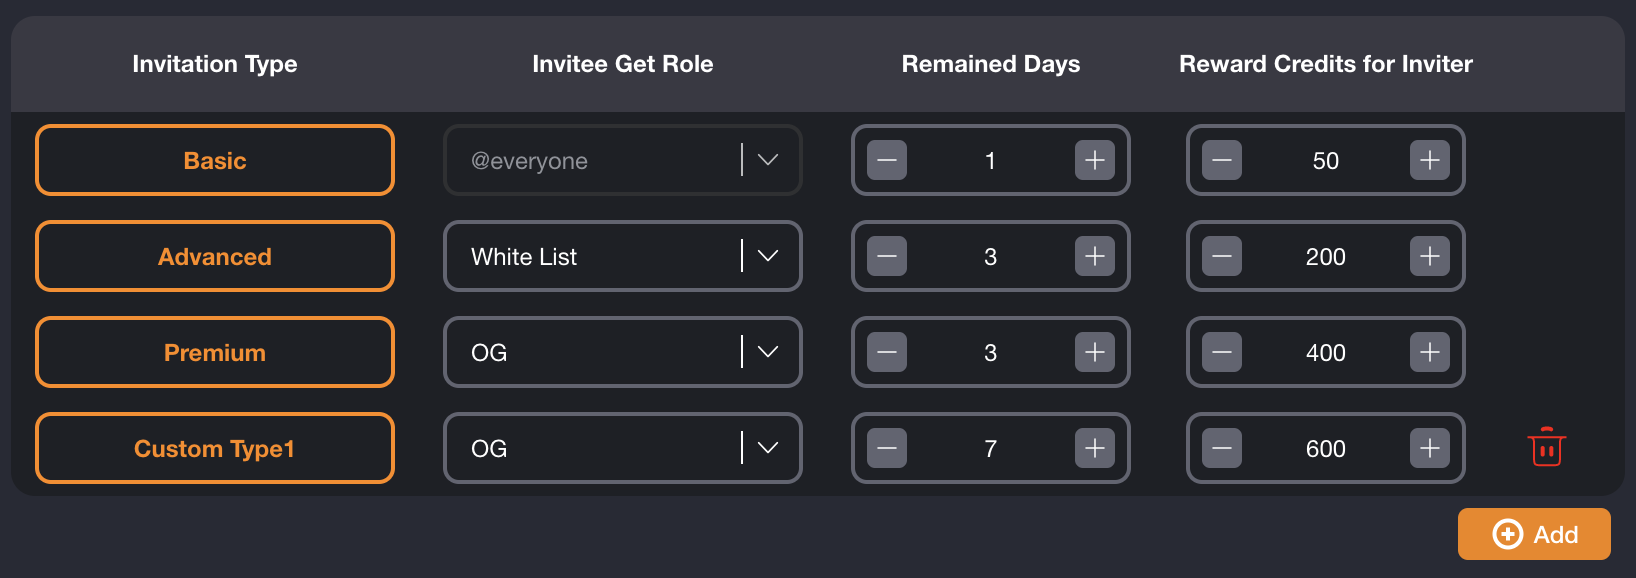Screen dimensions: 1636x578
Task: Click the Add button
Action: 1534,534
